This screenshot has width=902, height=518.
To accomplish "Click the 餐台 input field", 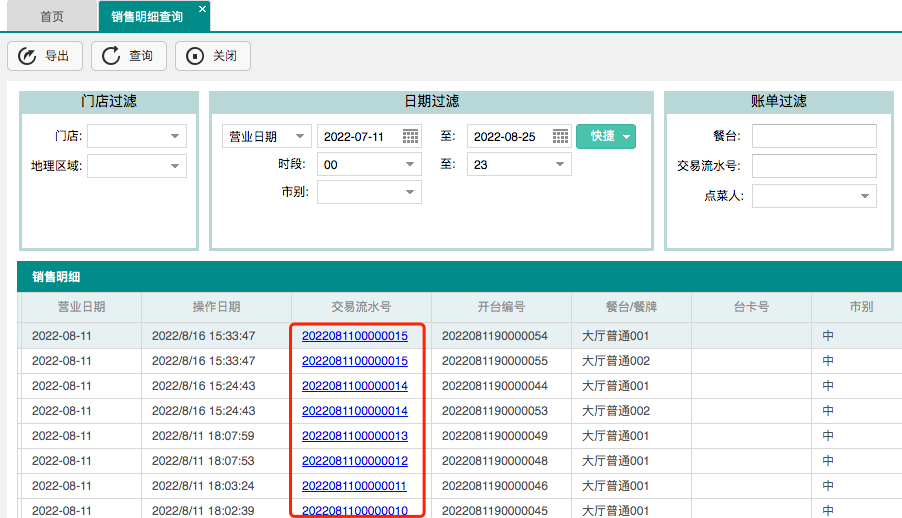I will (x=814, y=136).
